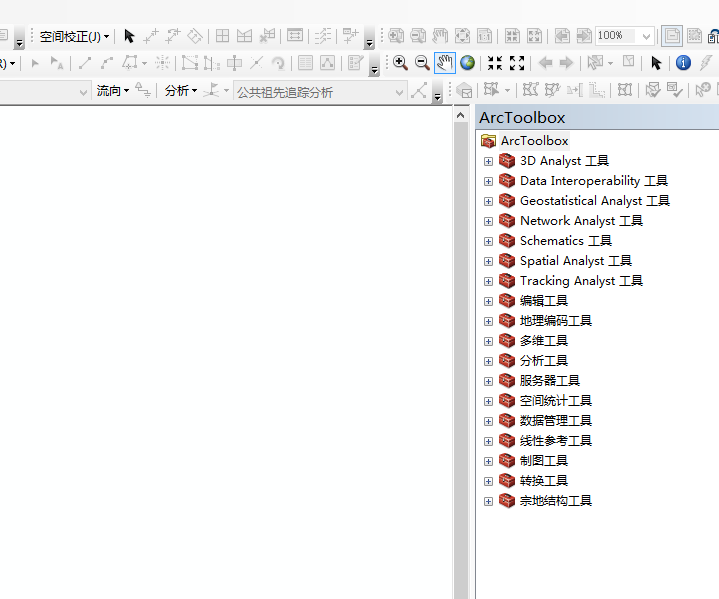This screenshot has width=719, height=599.
Task: Expand the 分析工具 toolbox
Action: coord(488,361)
